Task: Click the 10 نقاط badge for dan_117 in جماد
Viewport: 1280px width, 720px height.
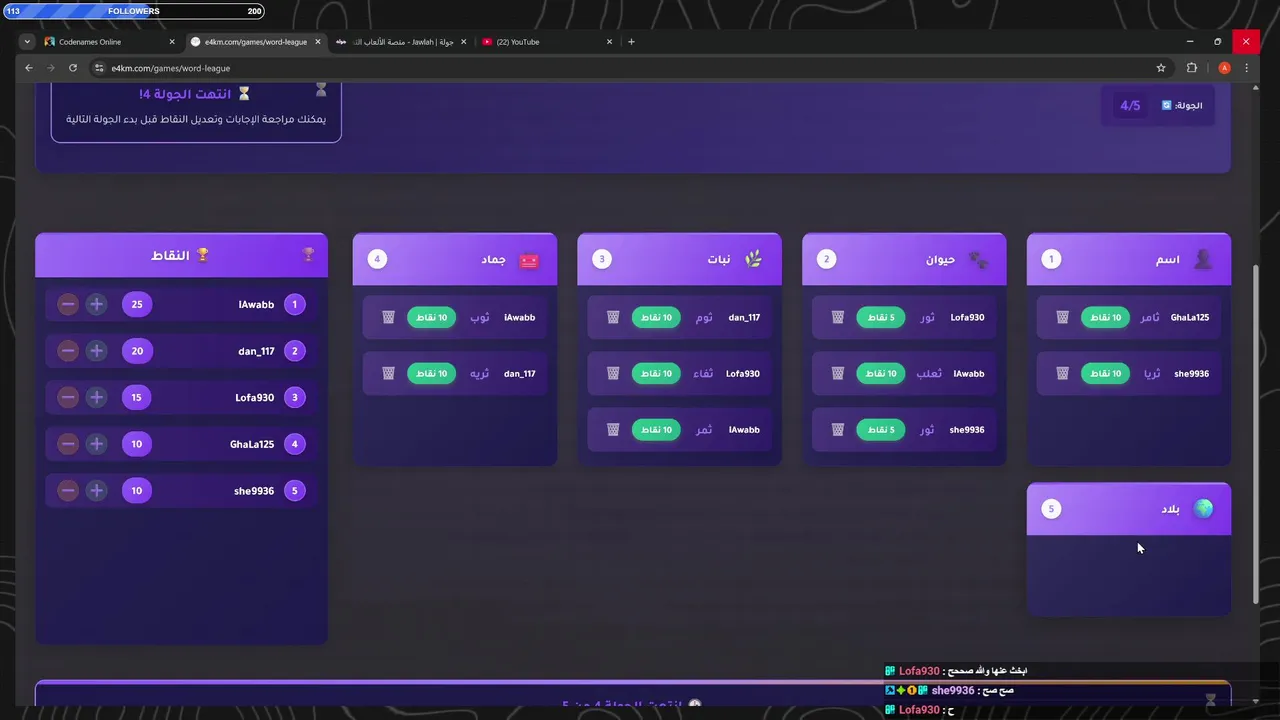Action: coord(431,373)
